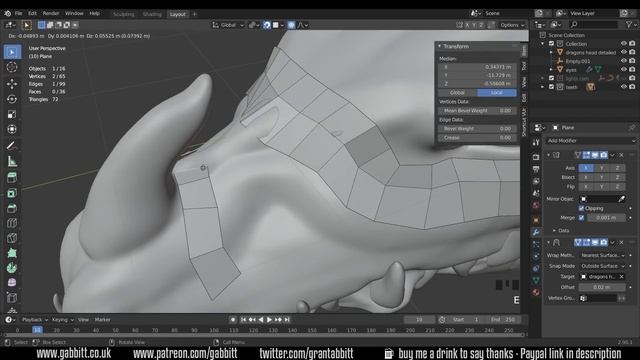Pick the Bevel tool
The image size is (640, 360).
(12, 208)
